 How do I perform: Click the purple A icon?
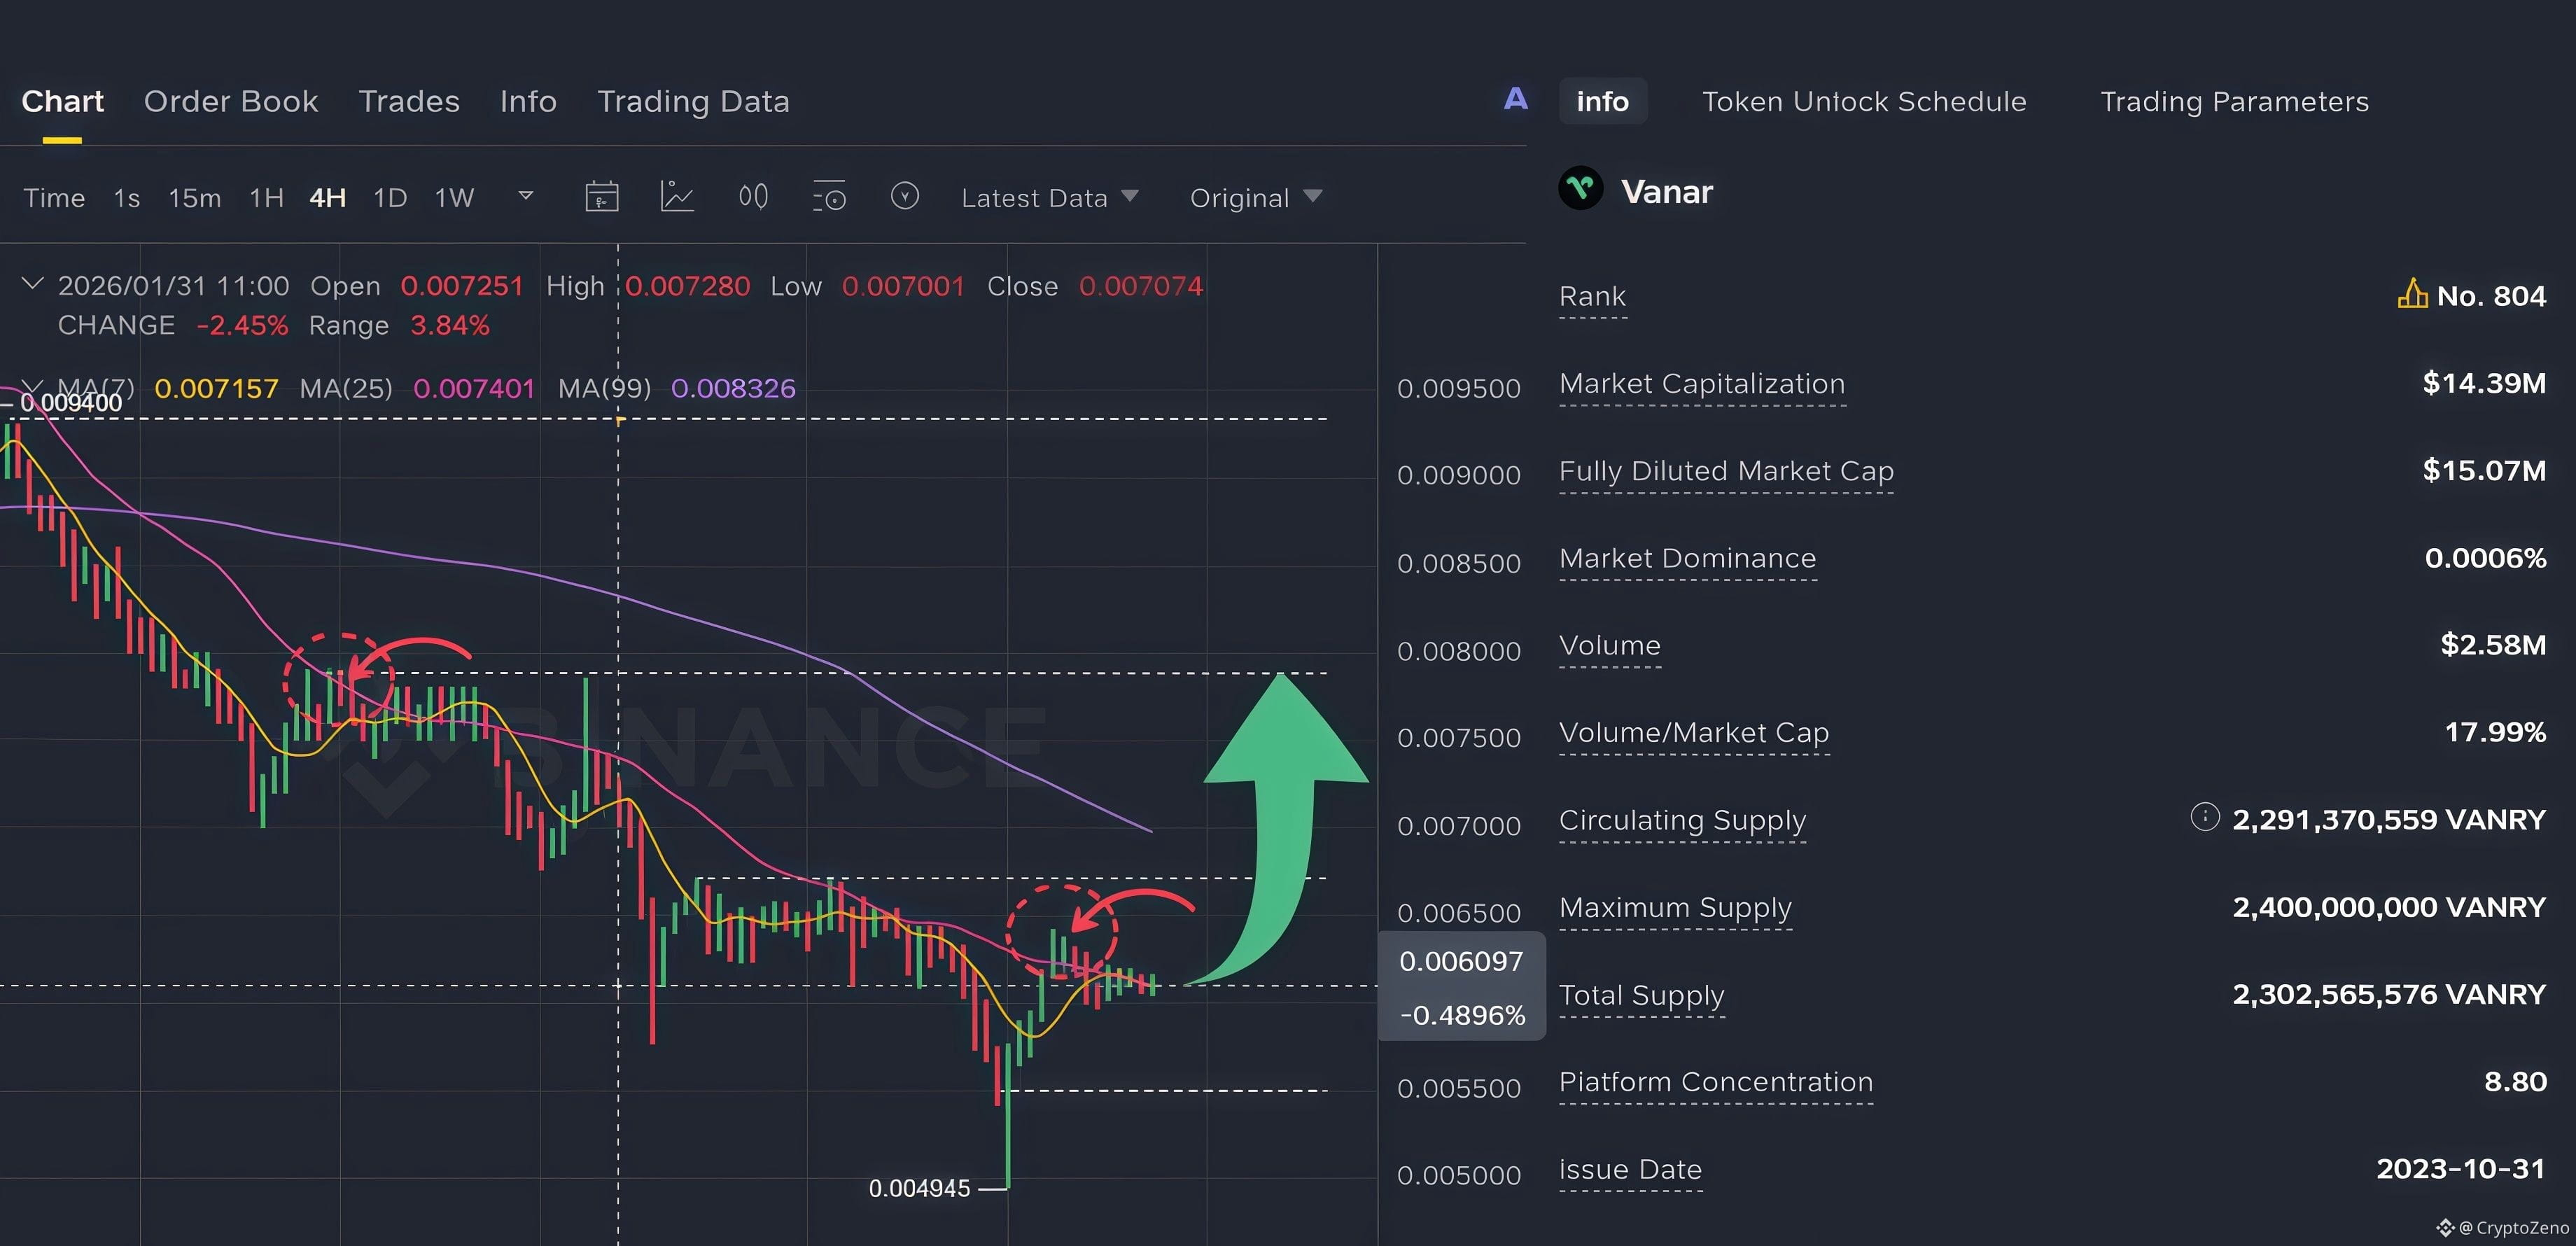point(1515,99)
